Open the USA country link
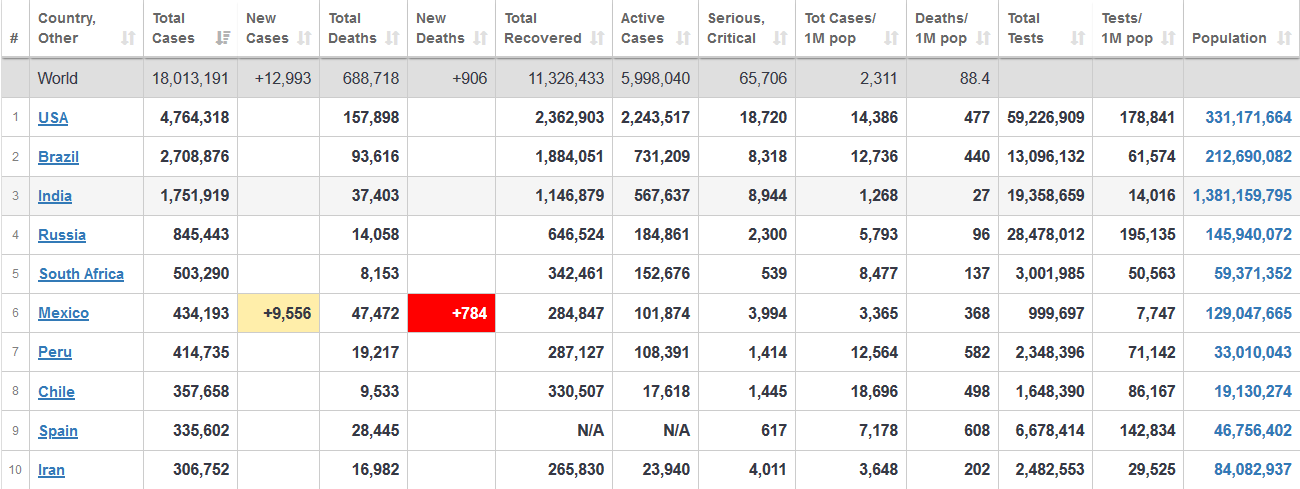1300x489 pixels. [53, 118]
